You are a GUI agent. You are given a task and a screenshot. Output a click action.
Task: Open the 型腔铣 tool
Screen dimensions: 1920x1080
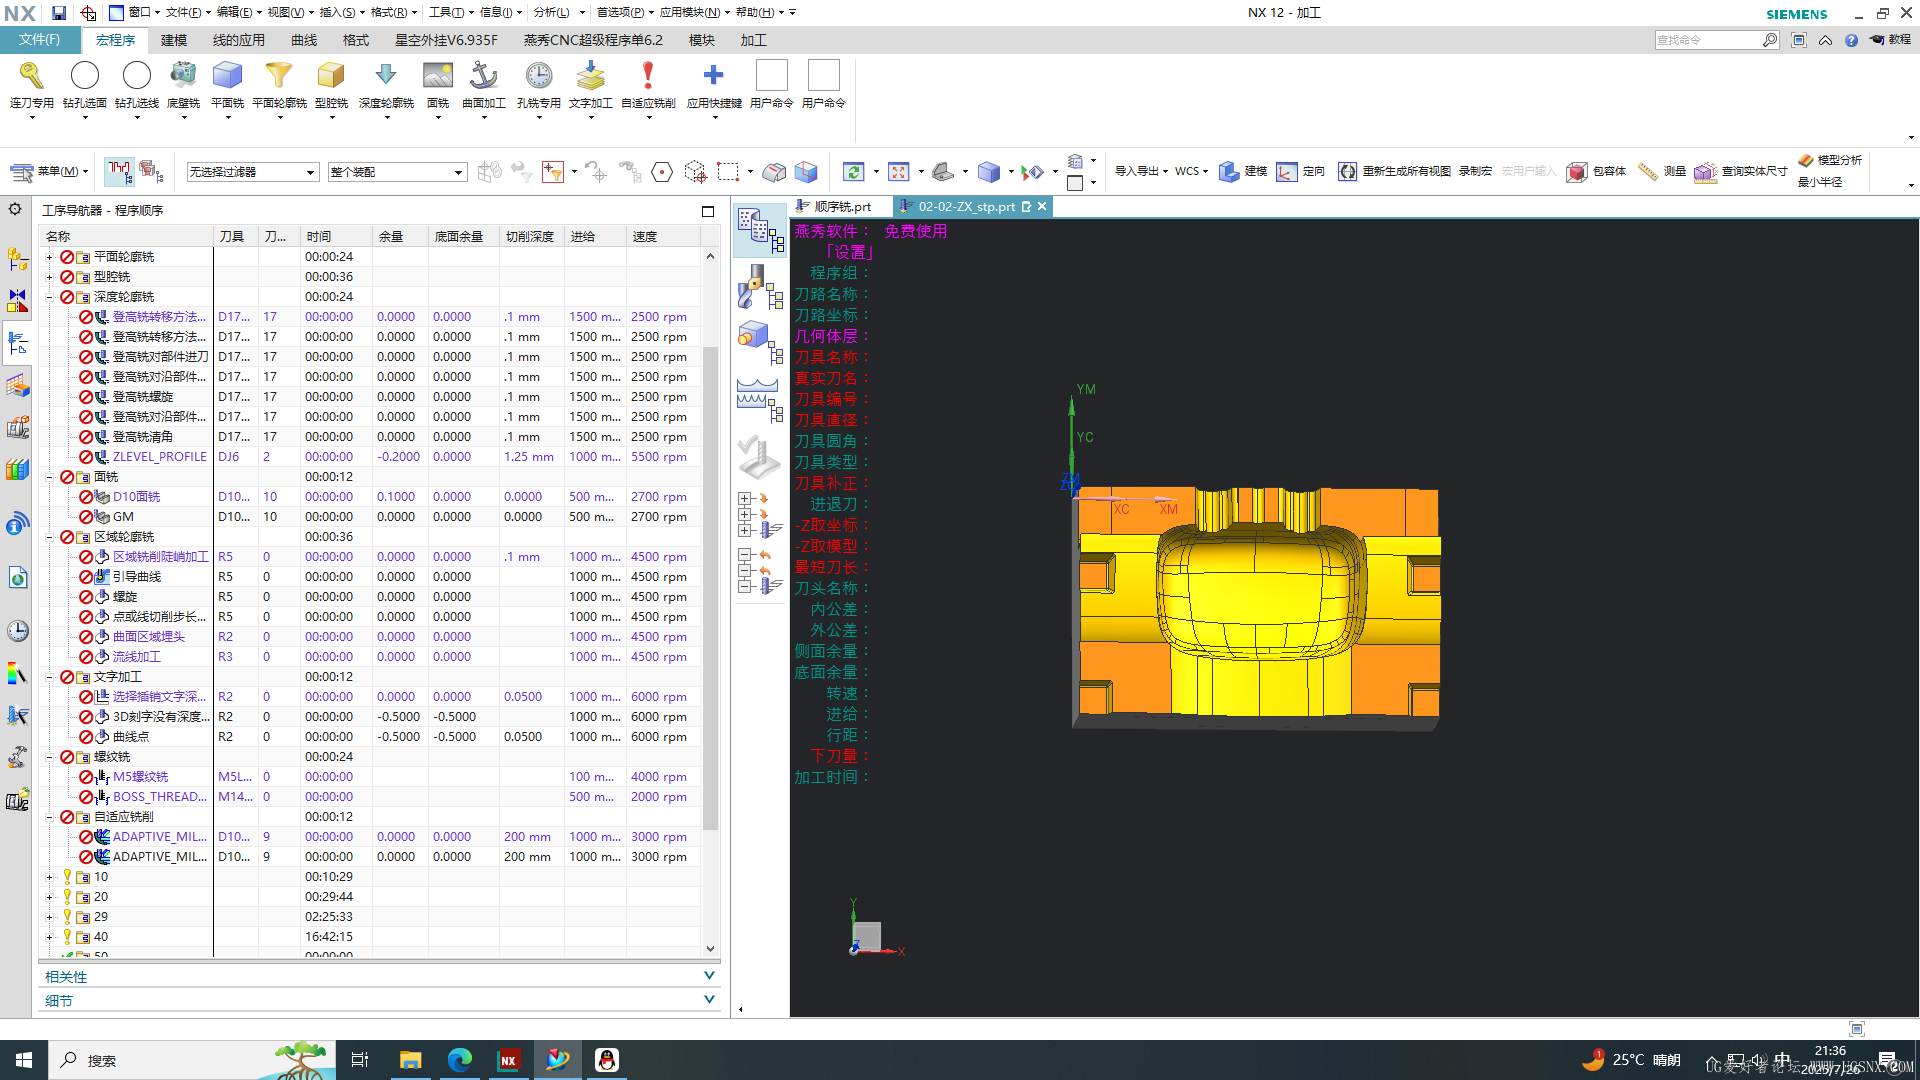331,76
